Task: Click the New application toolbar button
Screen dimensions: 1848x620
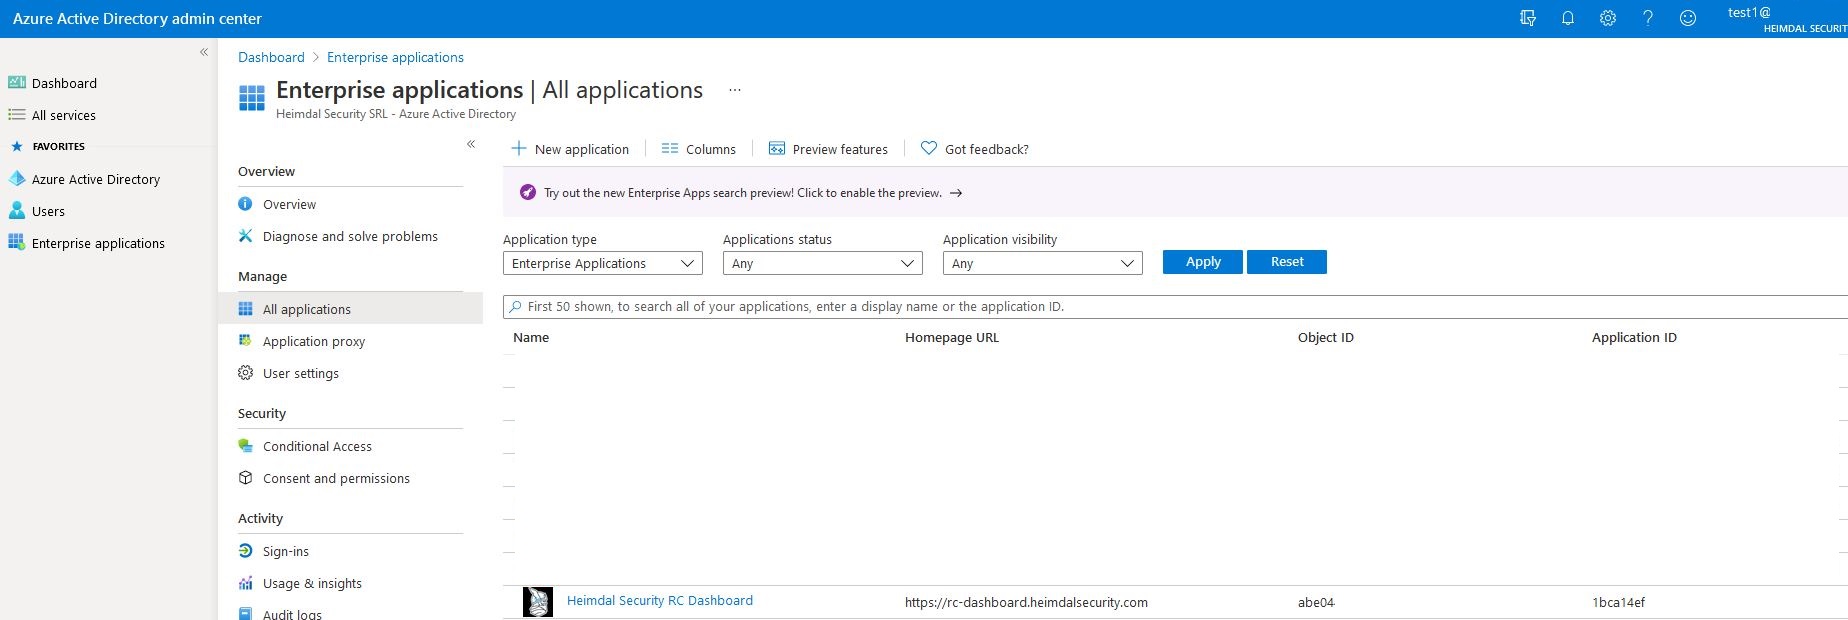Action: [570, 149]
